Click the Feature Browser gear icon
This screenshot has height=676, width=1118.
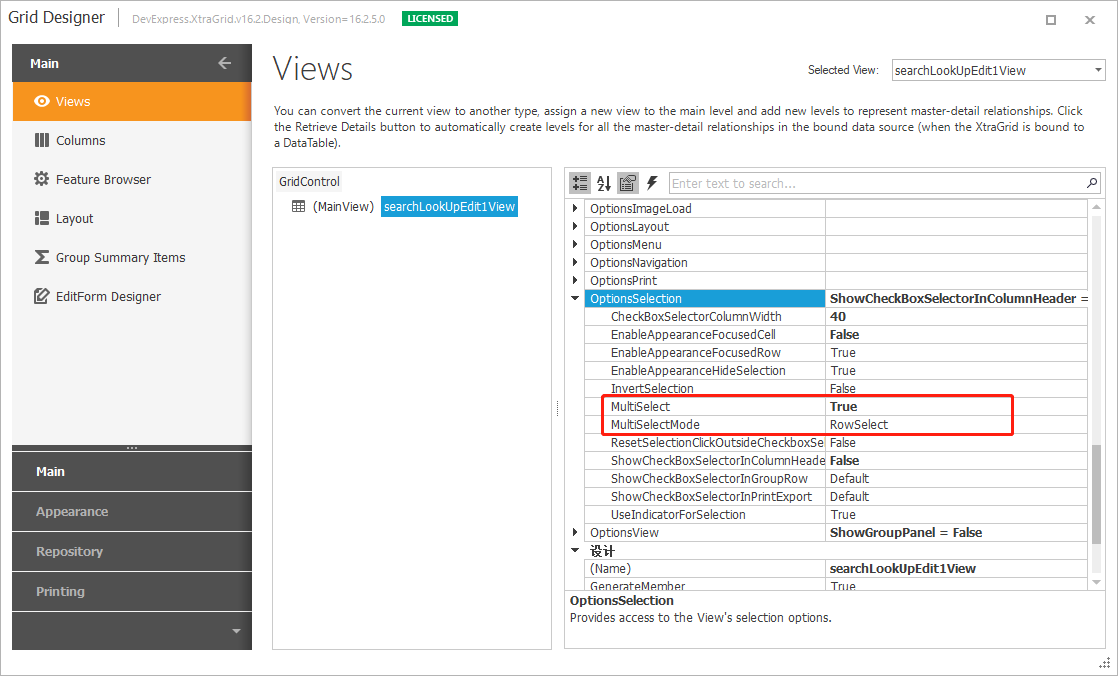(42, 179)
